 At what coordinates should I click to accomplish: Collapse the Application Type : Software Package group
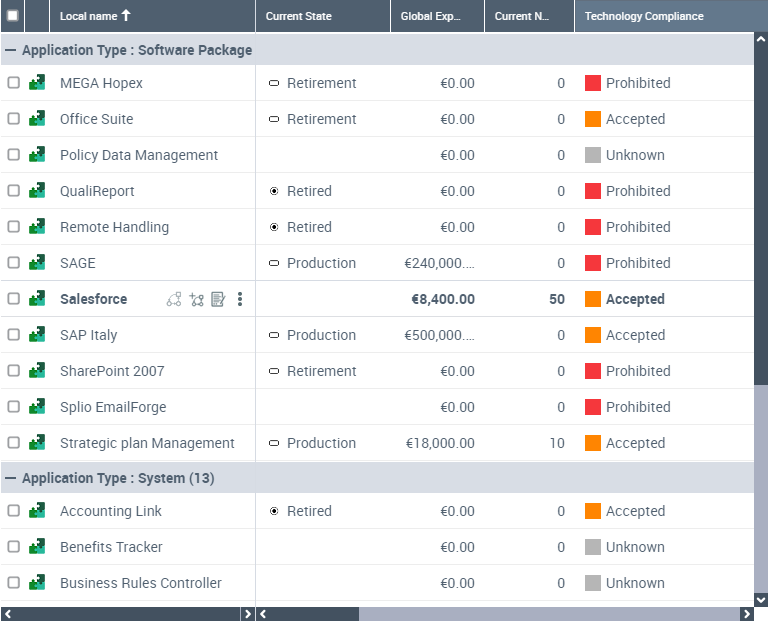pos(10,50)
